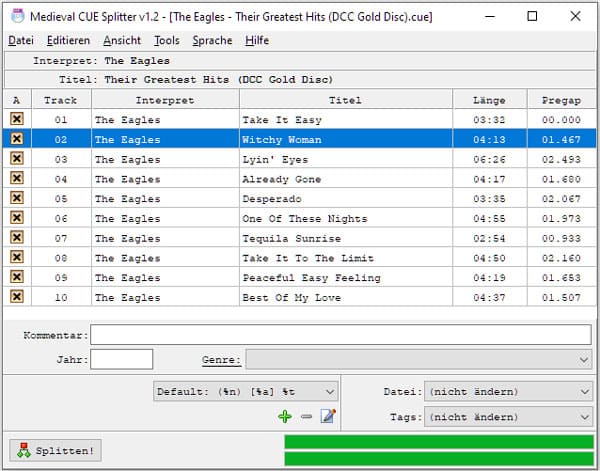Open the Sprache menu
The height and width of the screenshot is (471, 600).
tap(212, 40)
